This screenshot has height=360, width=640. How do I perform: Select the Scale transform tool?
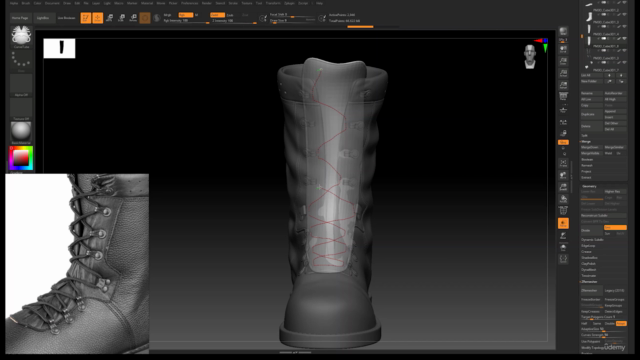click(121, 18)
